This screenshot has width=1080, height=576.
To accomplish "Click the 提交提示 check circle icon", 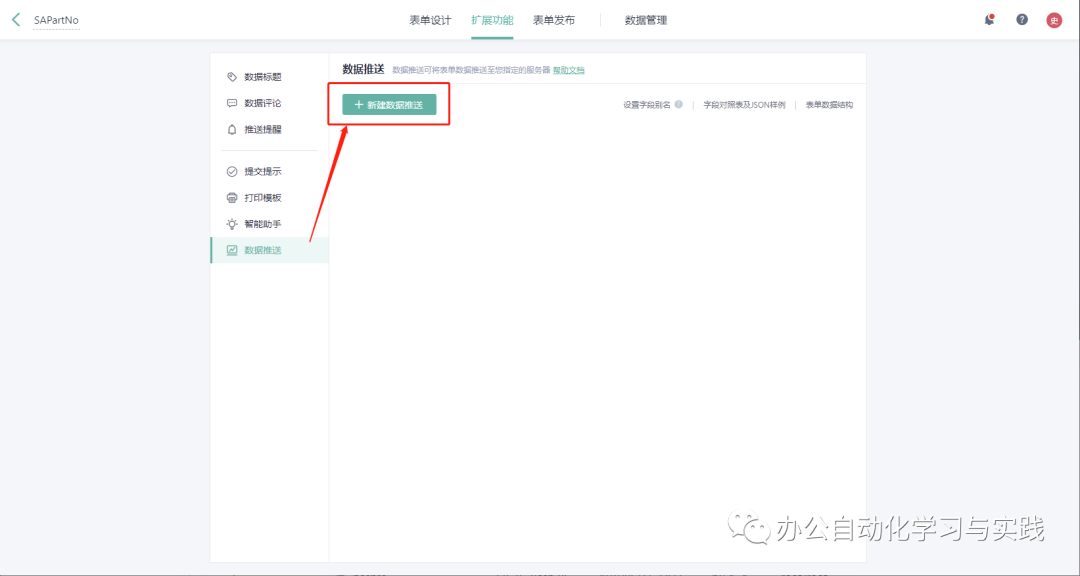I will [x=232, y=172].
